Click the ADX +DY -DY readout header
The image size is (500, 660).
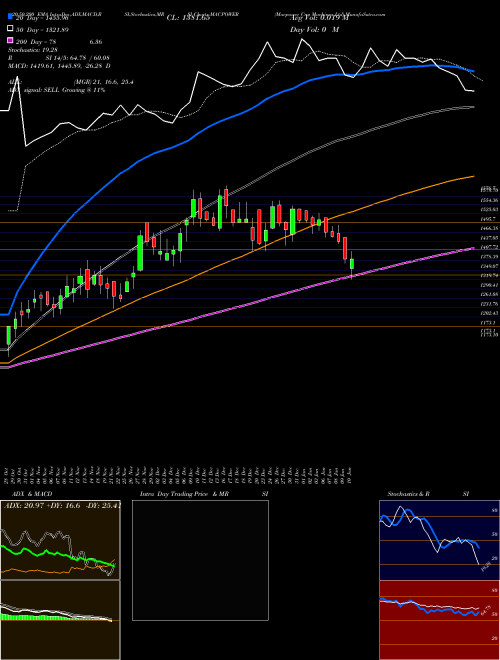62,505
